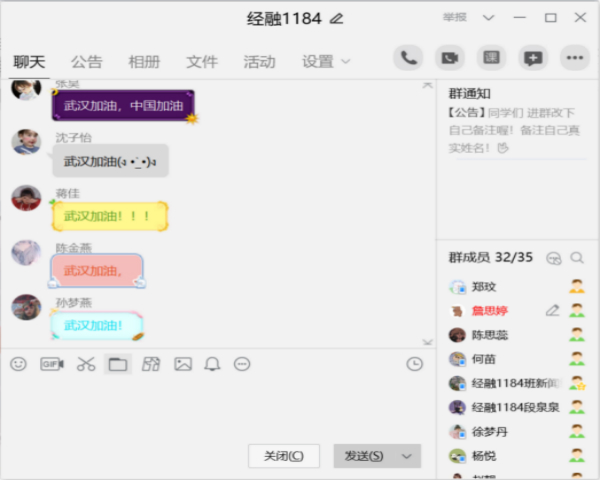Click the red packet/gift icon in toolbar
The image size is (600, 480).
click(151, 364)
